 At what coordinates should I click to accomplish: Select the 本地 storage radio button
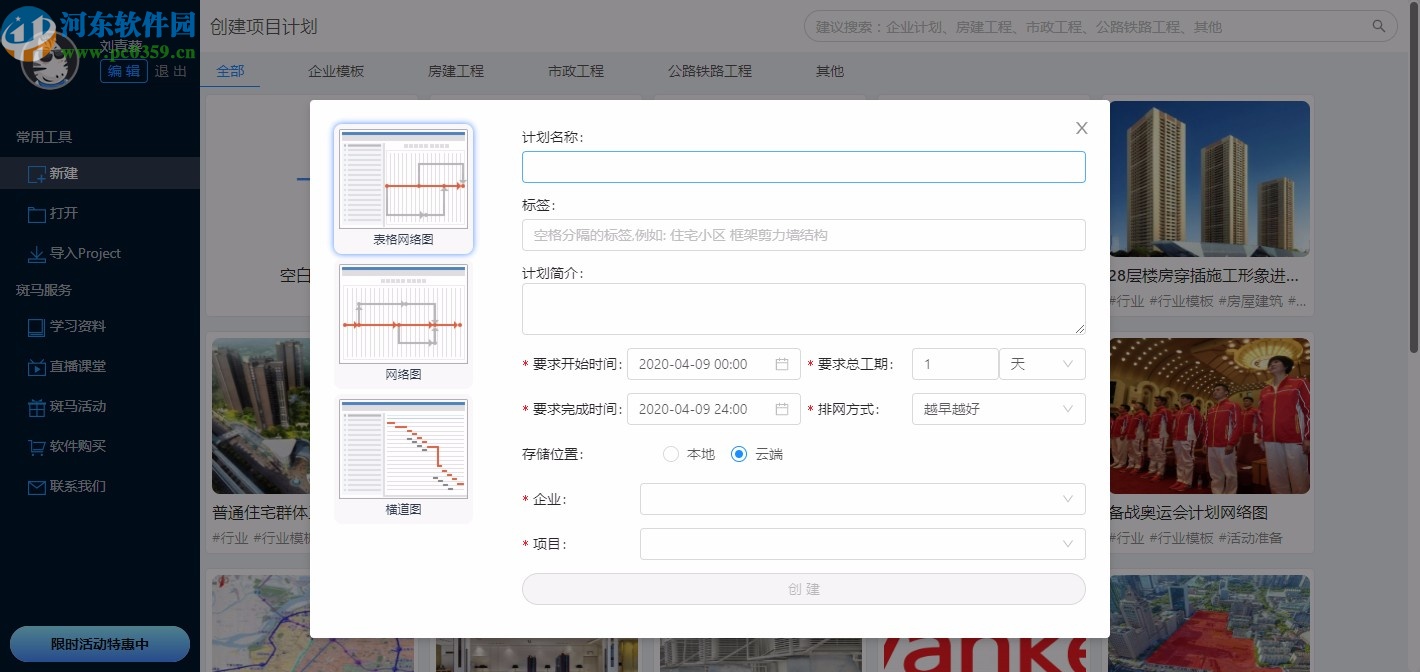coord(670,453)
